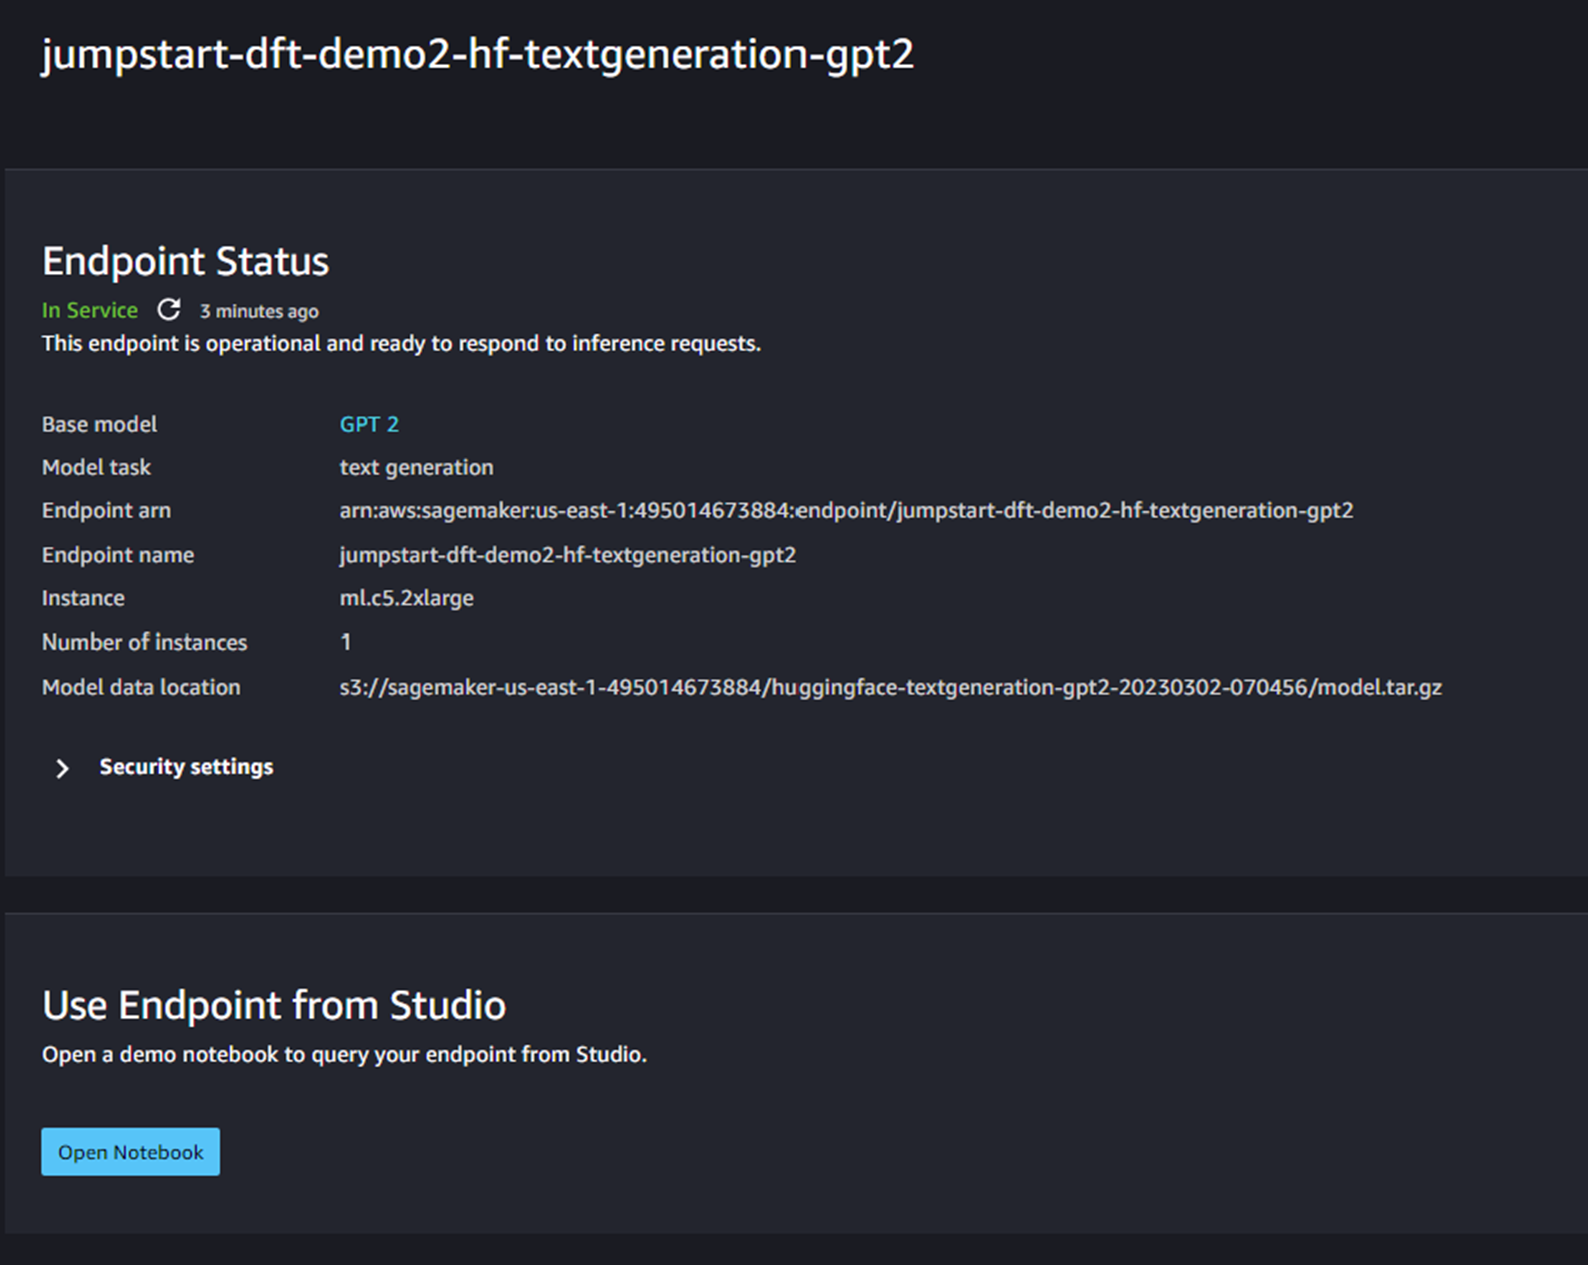
Task: Click the Instance field label
Action: point(83,598)
